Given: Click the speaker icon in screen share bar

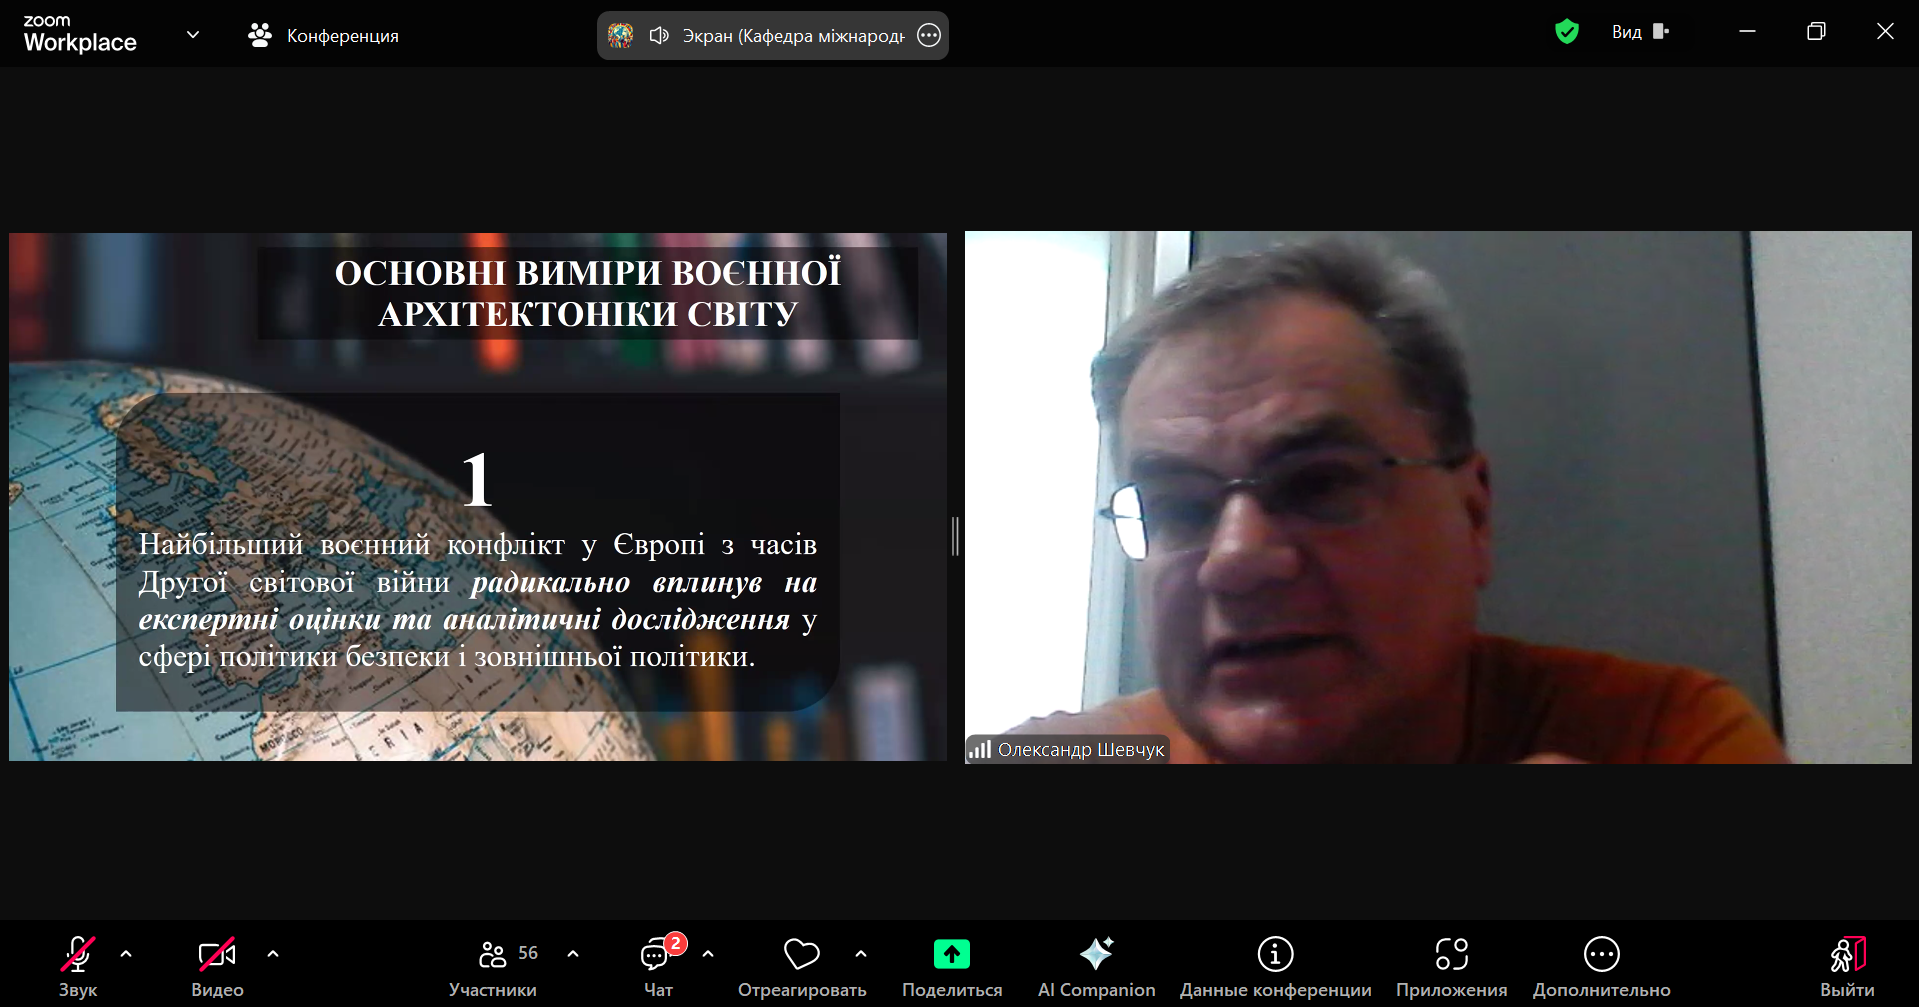Looking at the screenshot, I should 658,36.
